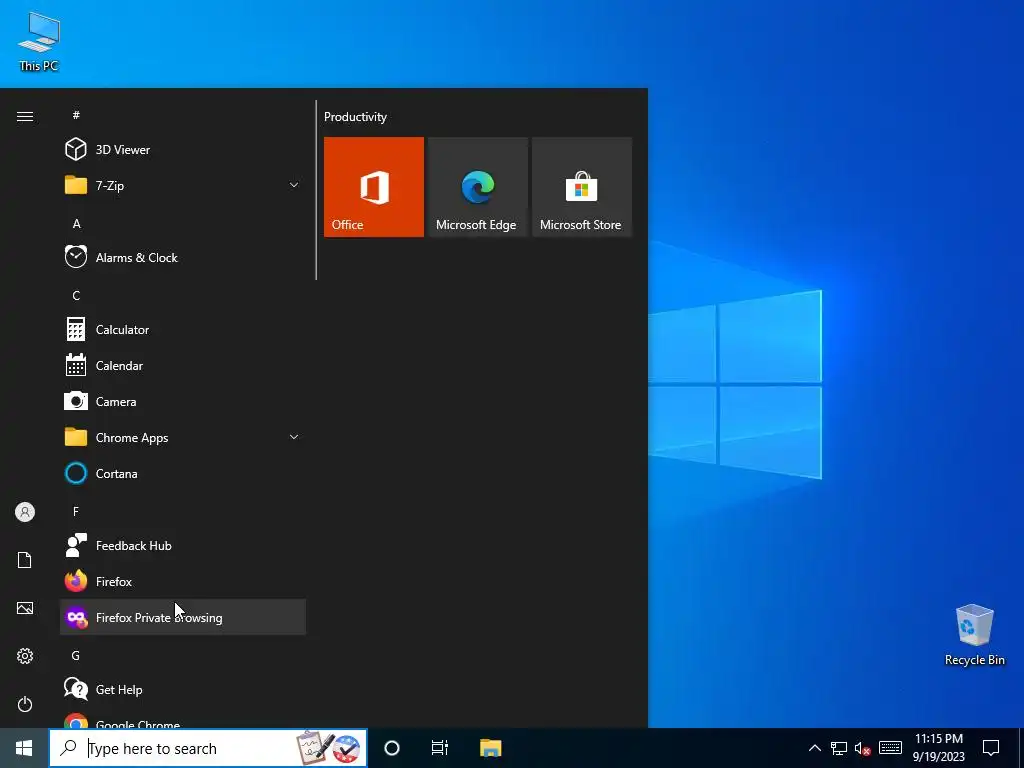This screenshot has width=1024, height=768.
Task: Click the muted volume tray icon
Action: click(863, 748)
